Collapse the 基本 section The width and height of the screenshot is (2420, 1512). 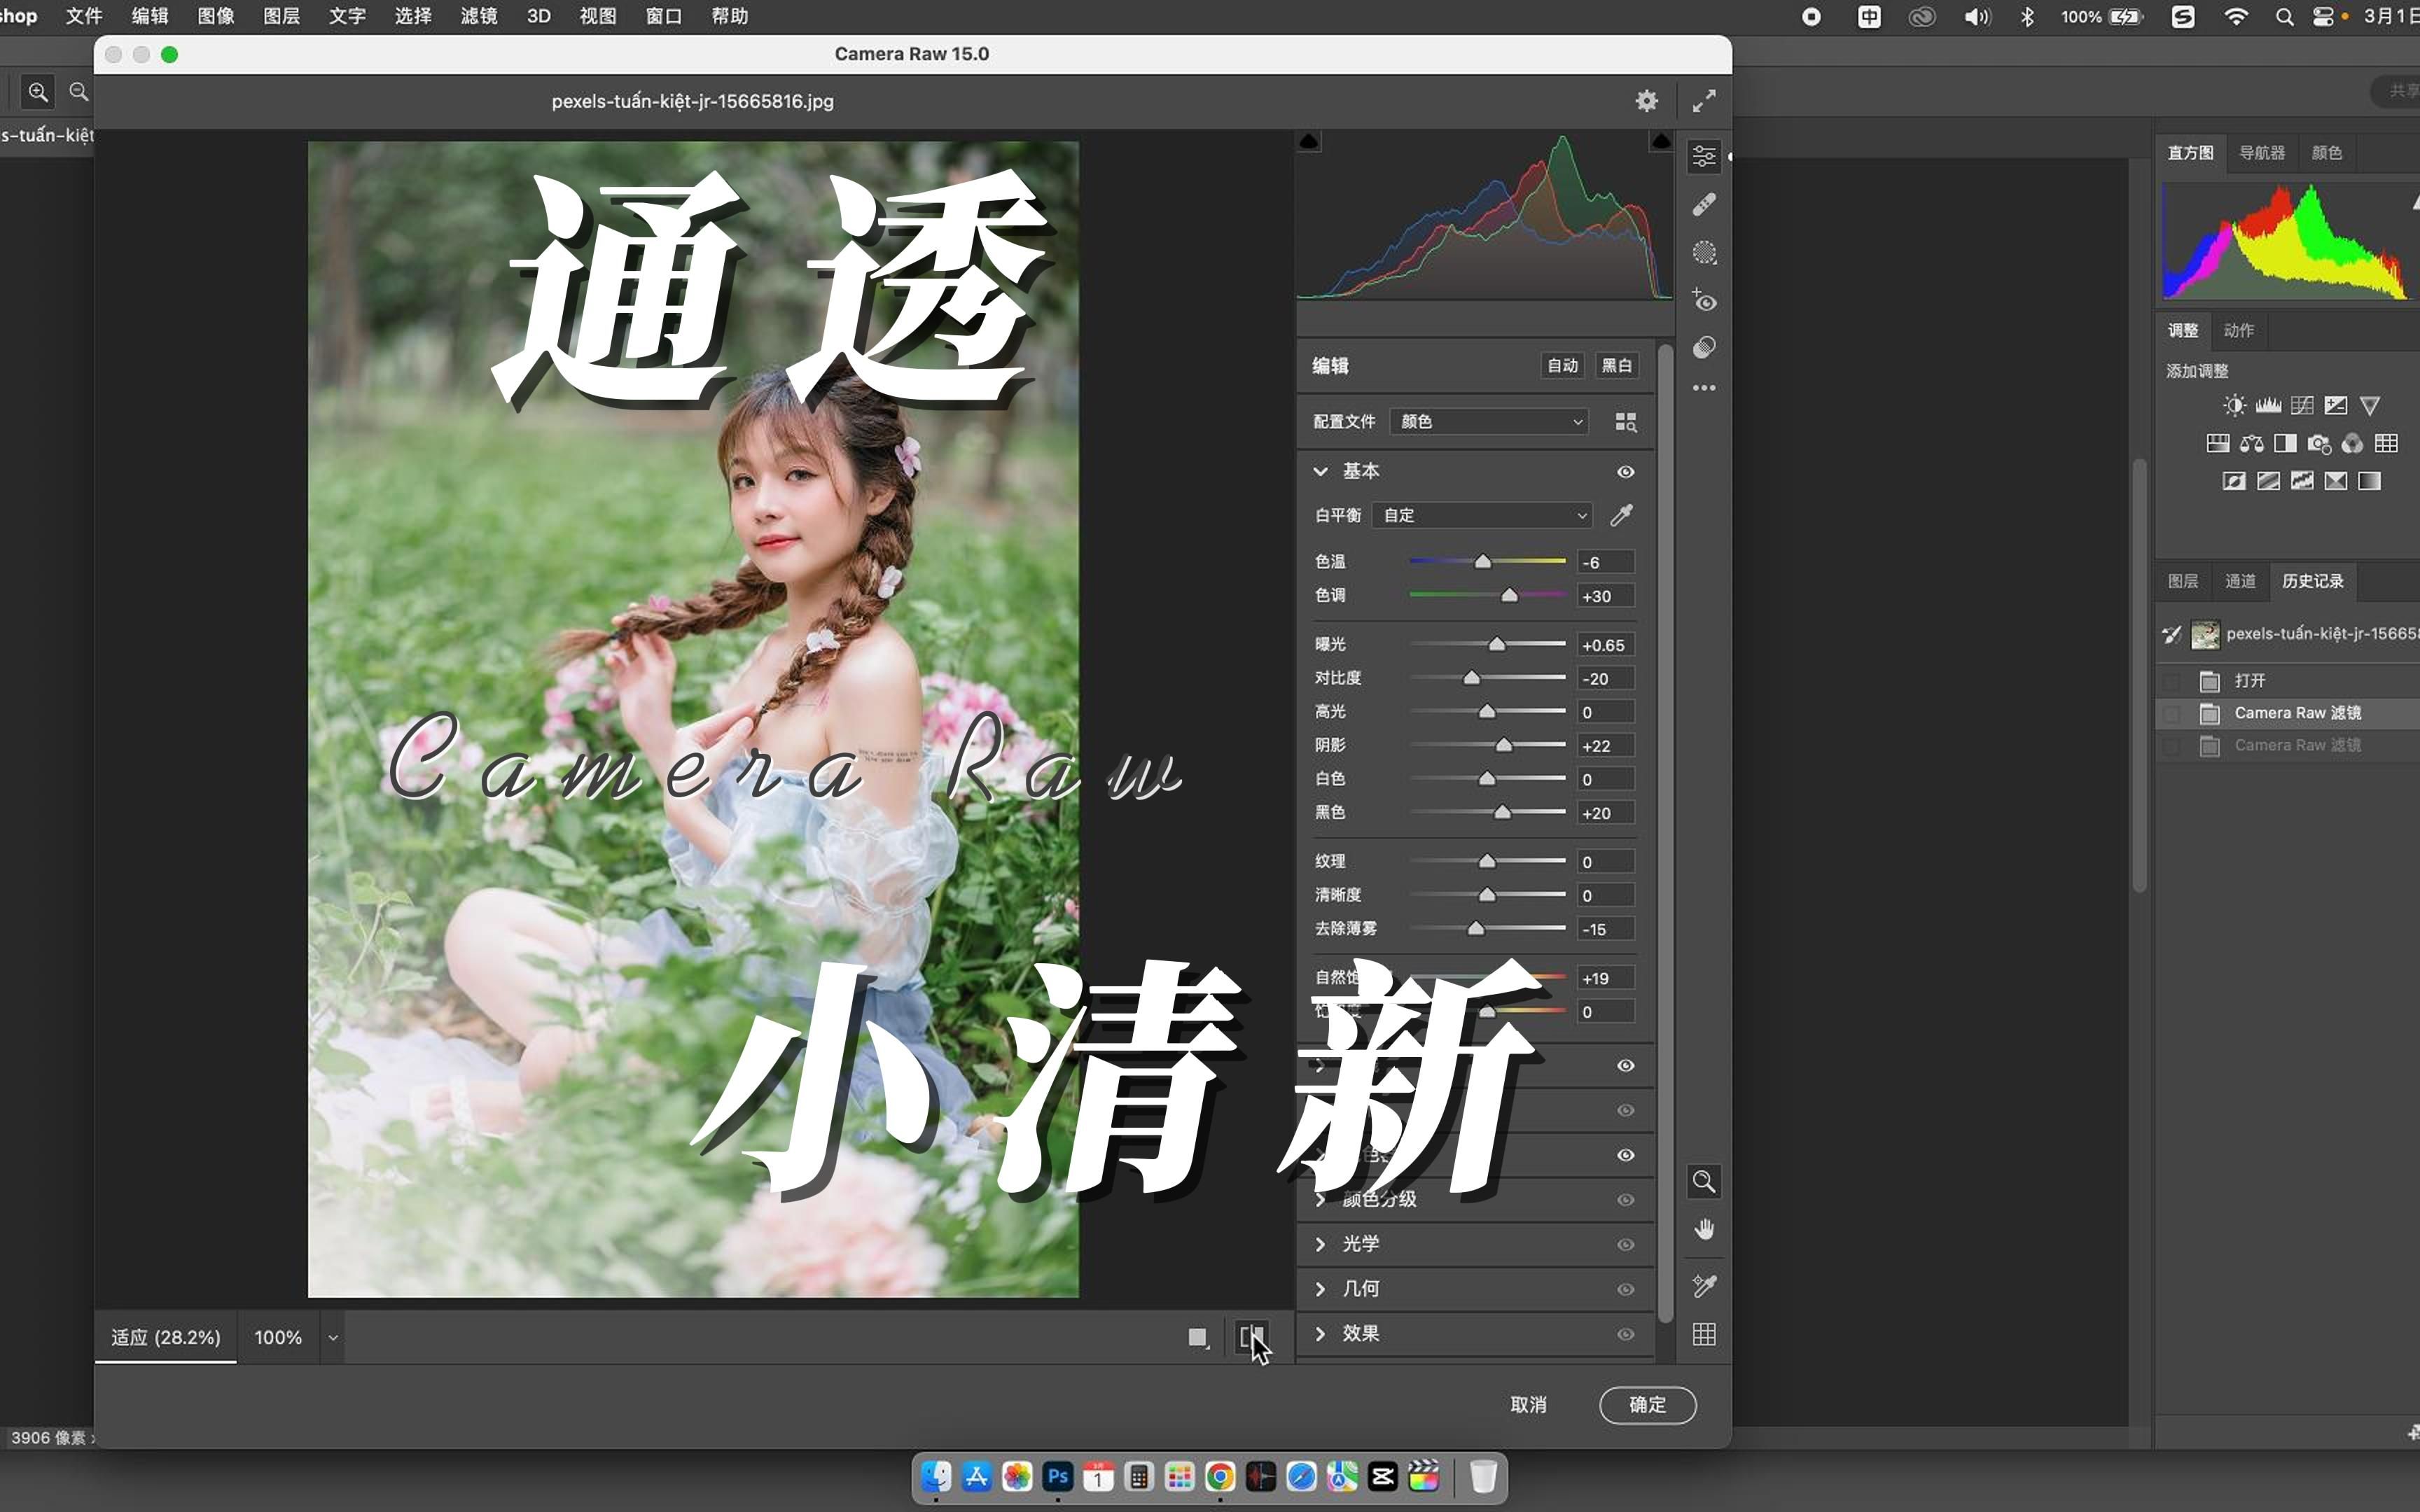[x=1321, y=471]
